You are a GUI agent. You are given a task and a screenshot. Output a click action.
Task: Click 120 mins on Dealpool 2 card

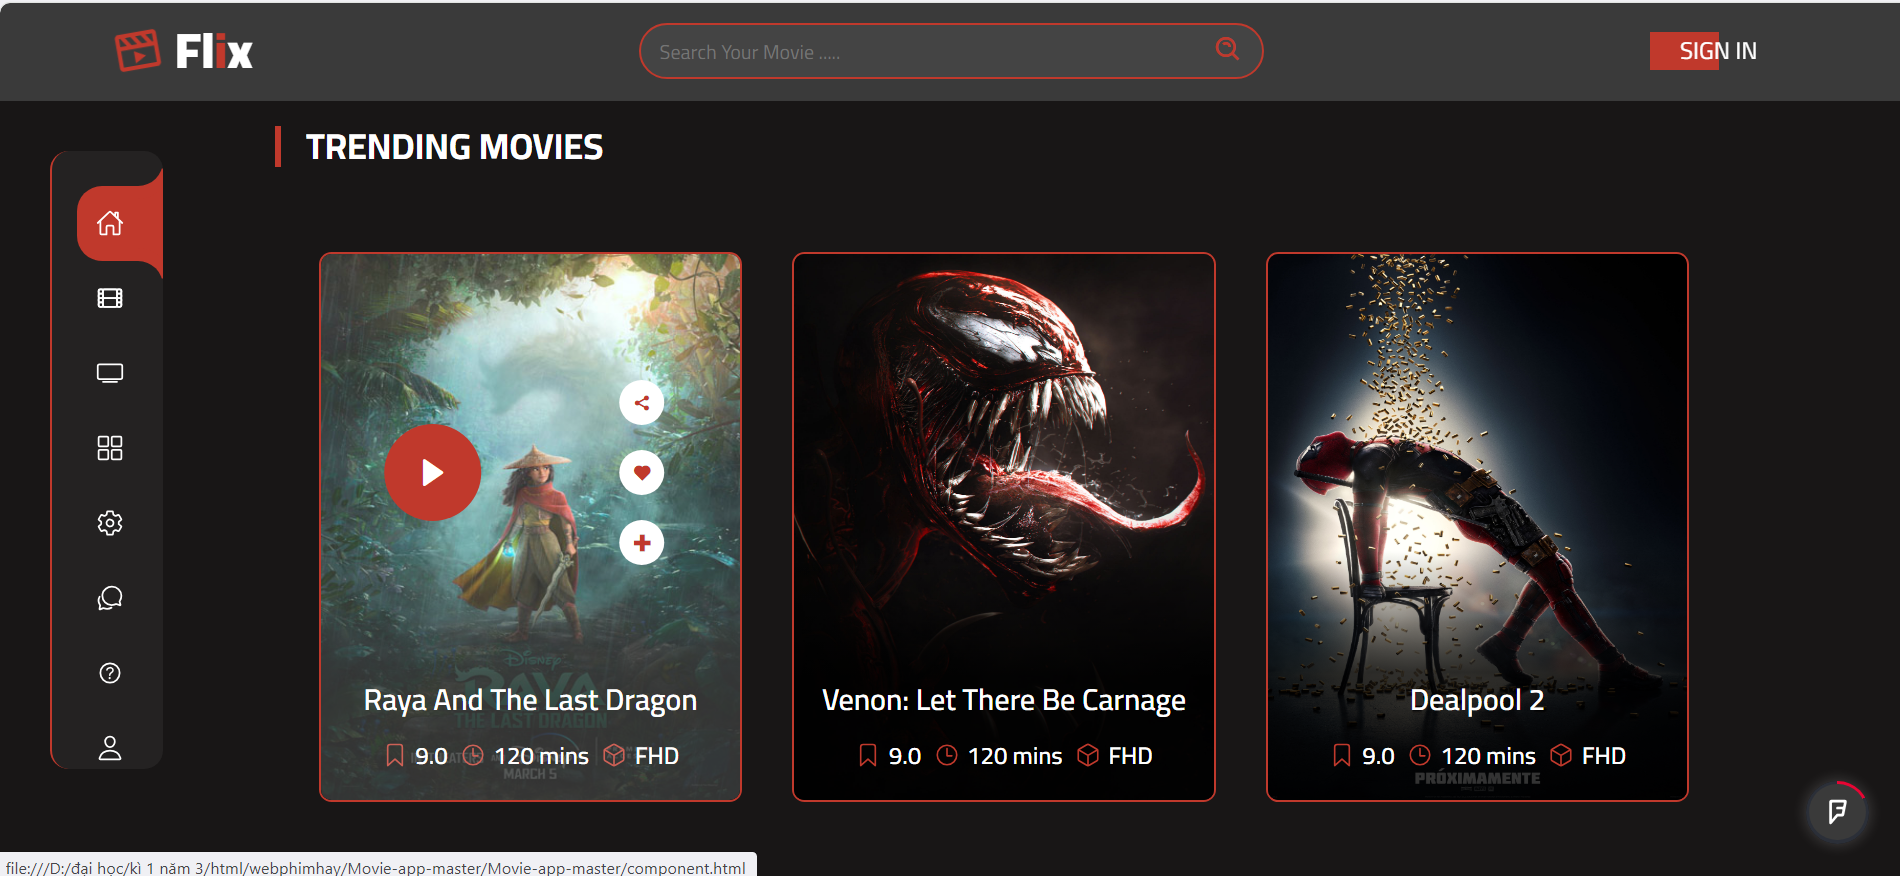click(x=1488, y=756)
